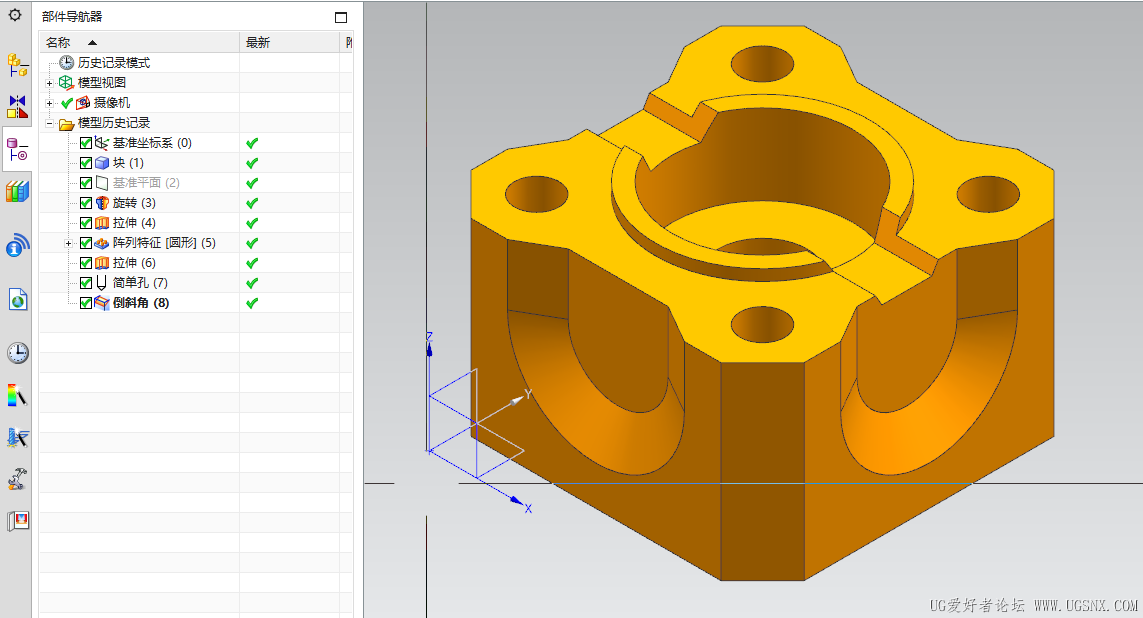
Task: Open the resource bar settings gear
Action: pyautogui.click(x=15, y=15)
